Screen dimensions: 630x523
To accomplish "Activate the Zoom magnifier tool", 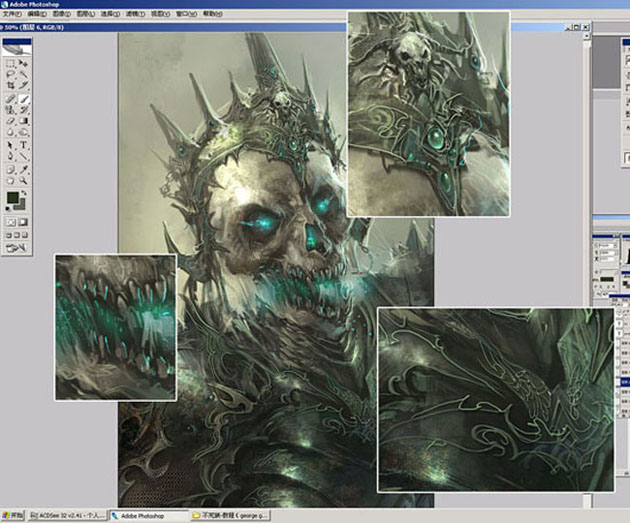I will tap(23, 181).
